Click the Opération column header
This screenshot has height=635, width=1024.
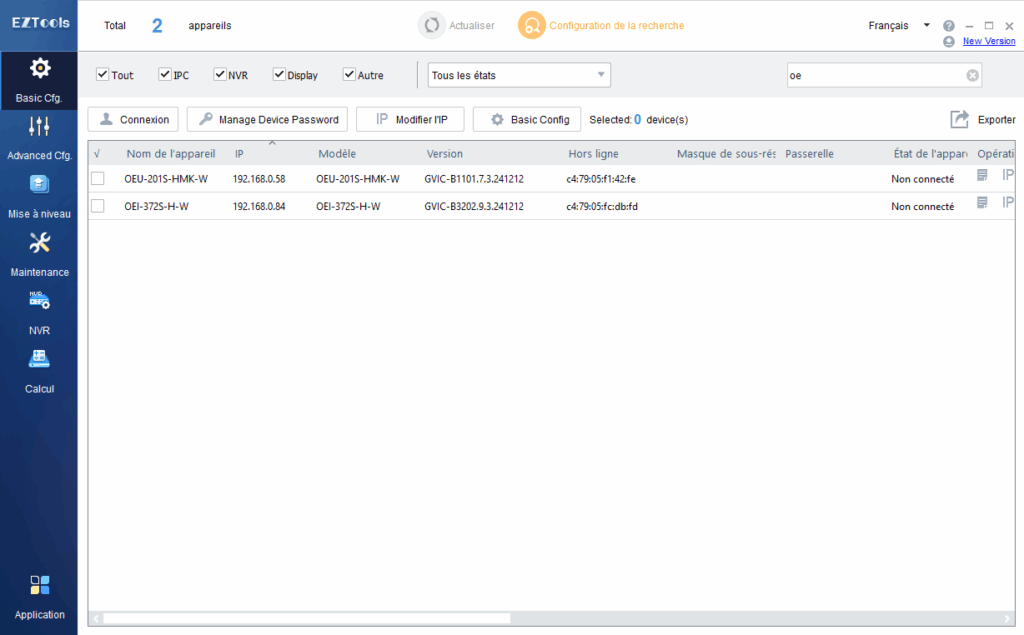[x=995, y=154]
